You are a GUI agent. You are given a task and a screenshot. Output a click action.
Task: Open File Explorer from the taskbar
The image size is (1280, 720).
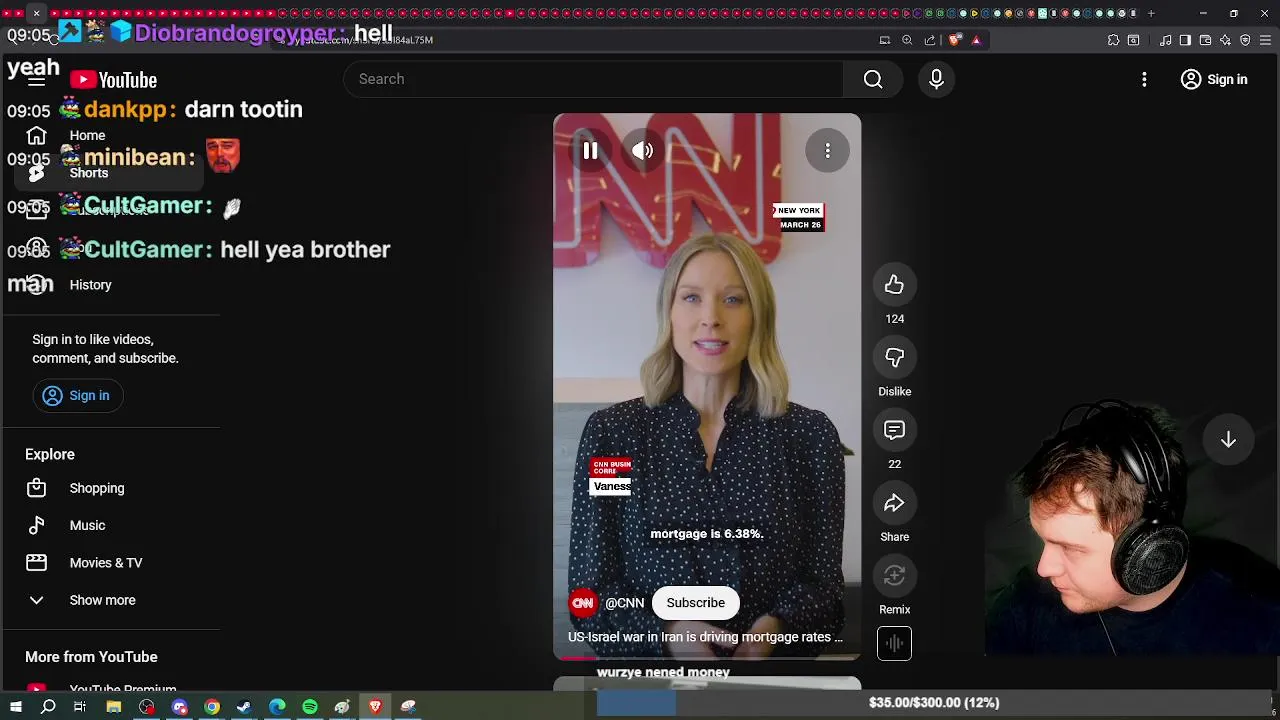[114, 707]
